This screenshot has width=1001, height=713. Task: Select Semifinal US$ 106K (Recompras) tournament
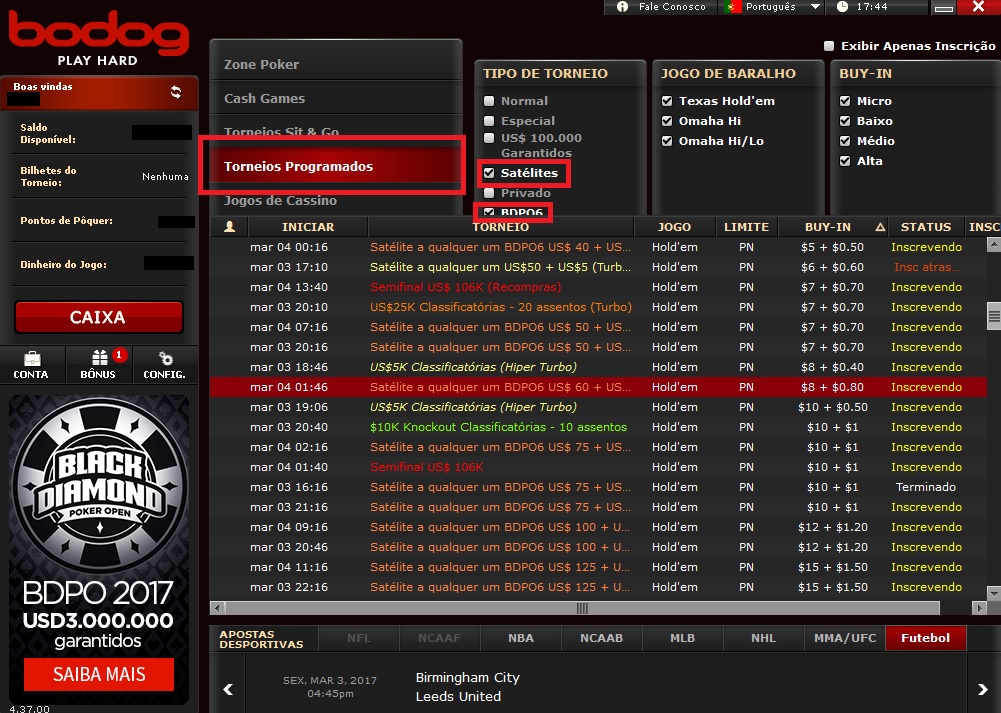pos(598,287)
